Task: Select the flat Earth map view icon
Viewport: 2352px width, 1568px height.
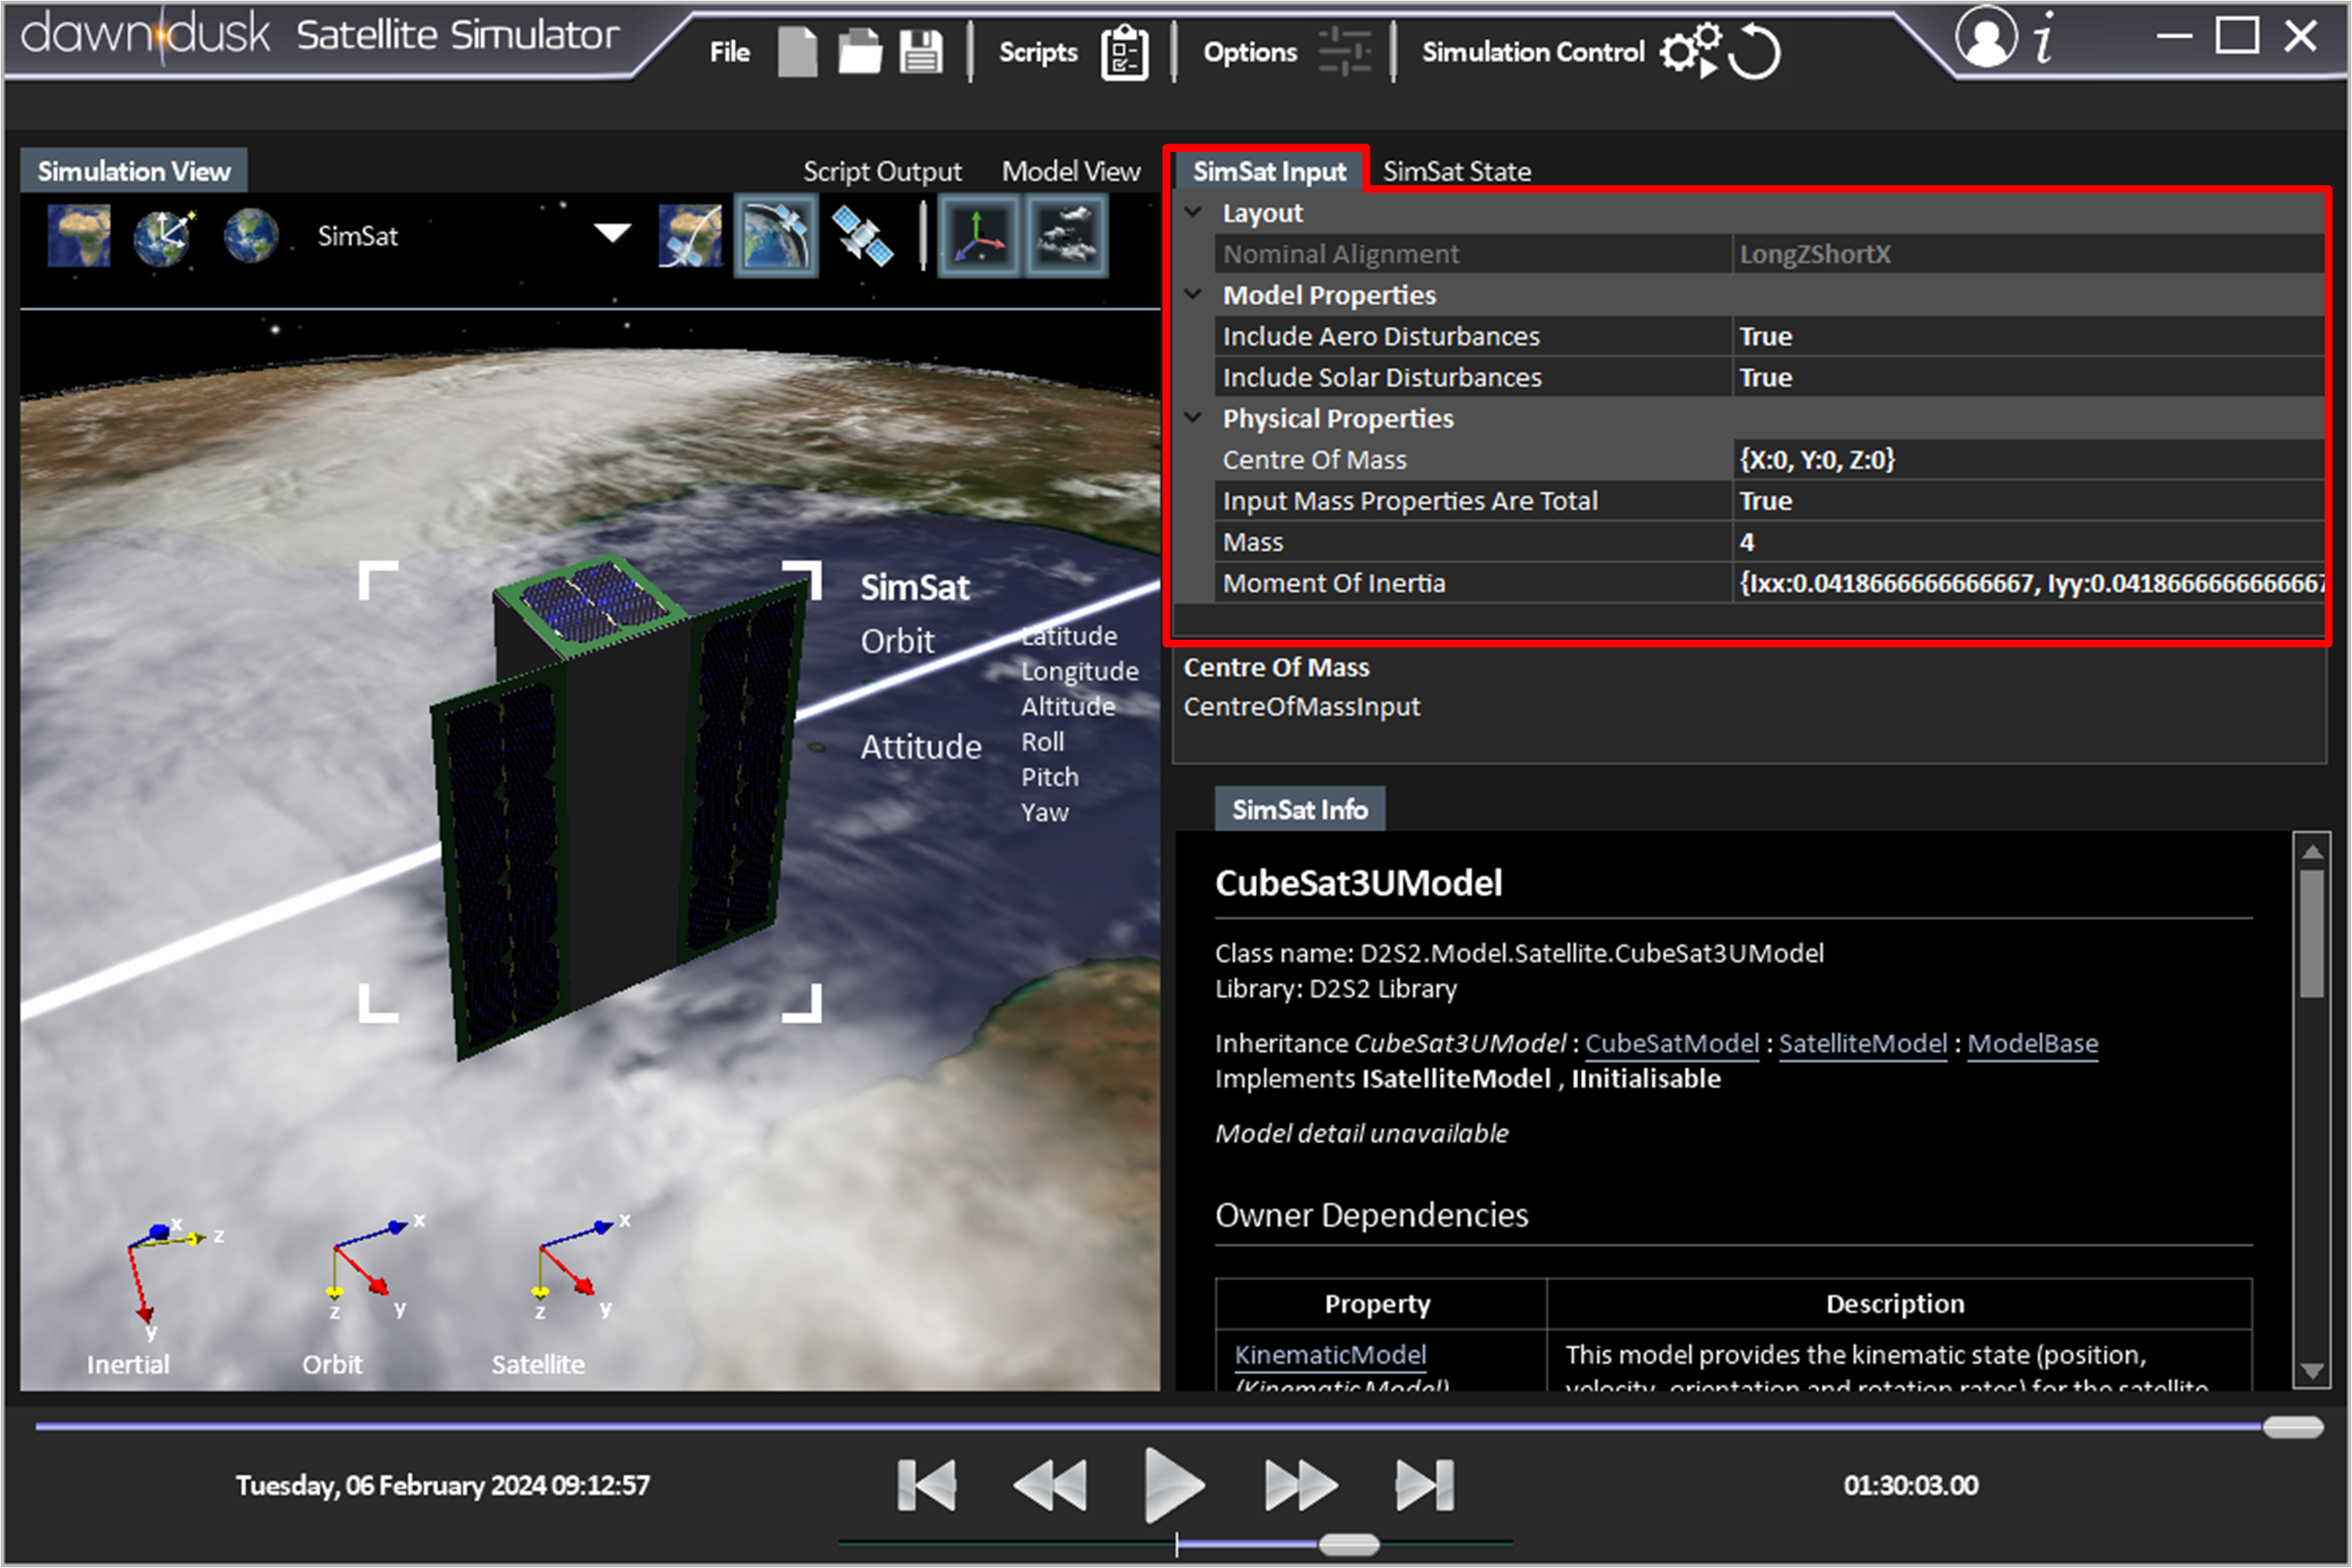Action: pos(79,236)
